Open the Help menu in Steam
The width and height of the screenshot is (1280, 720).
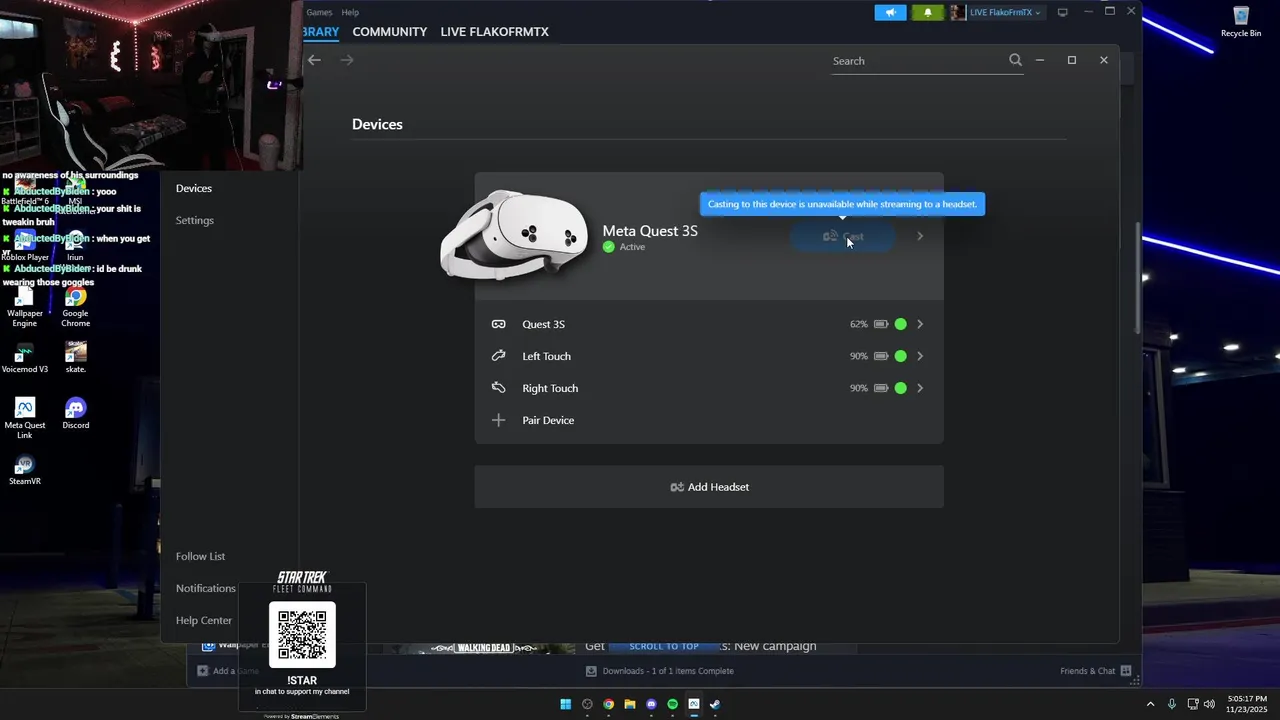(x=350, y=12)
